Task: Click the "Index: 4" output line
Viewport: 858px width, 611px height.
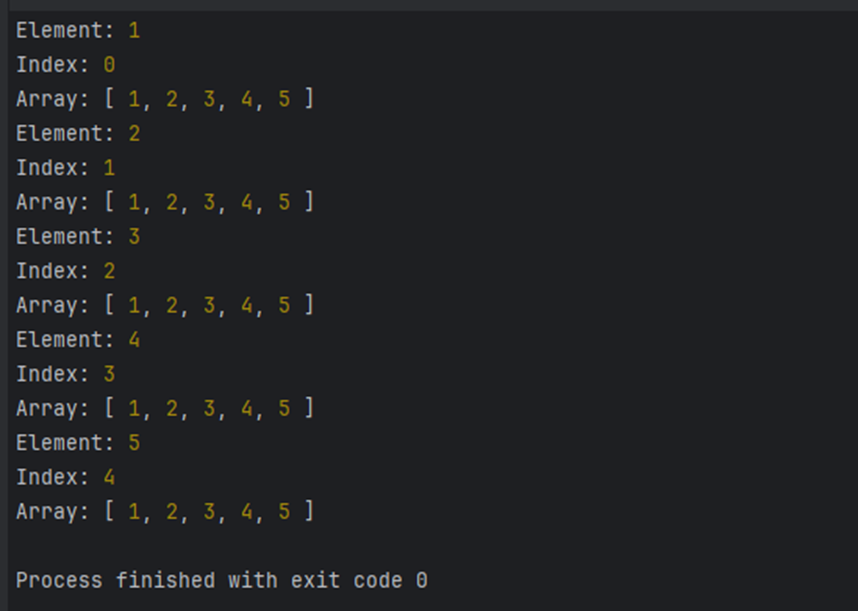Action: point(65,477)
